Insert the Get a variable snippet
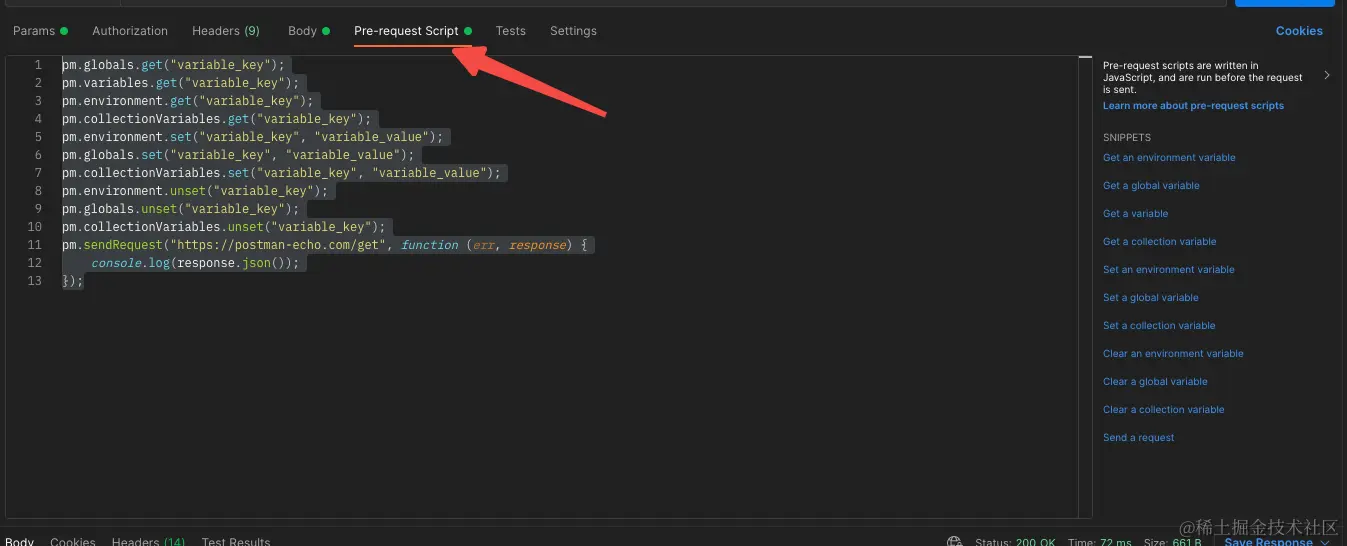Image resolution: width=1347 pixels, height=546 pixels. (x=1135, y=213)
